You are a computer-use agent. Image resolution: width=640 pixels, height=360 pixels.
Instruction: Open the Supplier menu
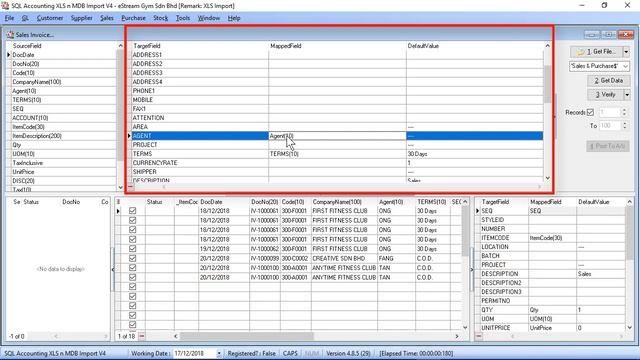81,18
